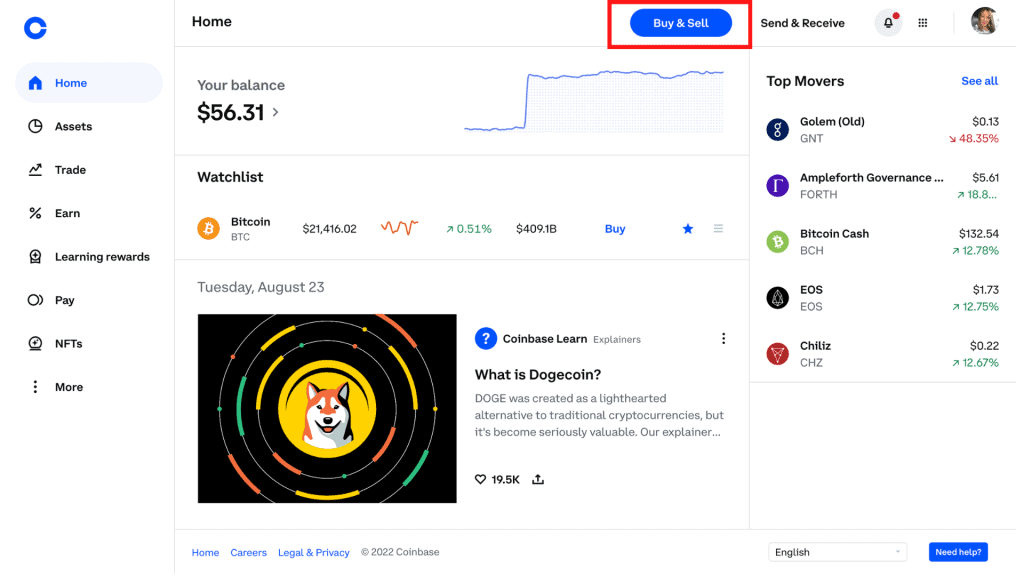Click the Bitcoin sparkline chart

tap(400, 228)
